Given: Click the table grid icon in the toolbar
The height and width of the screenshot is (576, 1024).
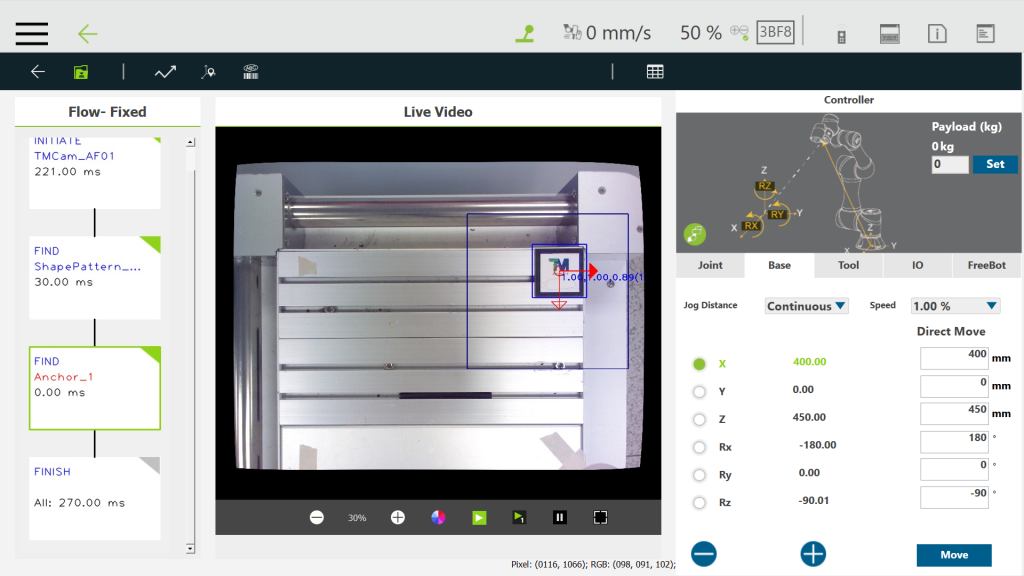Looking at the screenshot, I should point(655,72).
